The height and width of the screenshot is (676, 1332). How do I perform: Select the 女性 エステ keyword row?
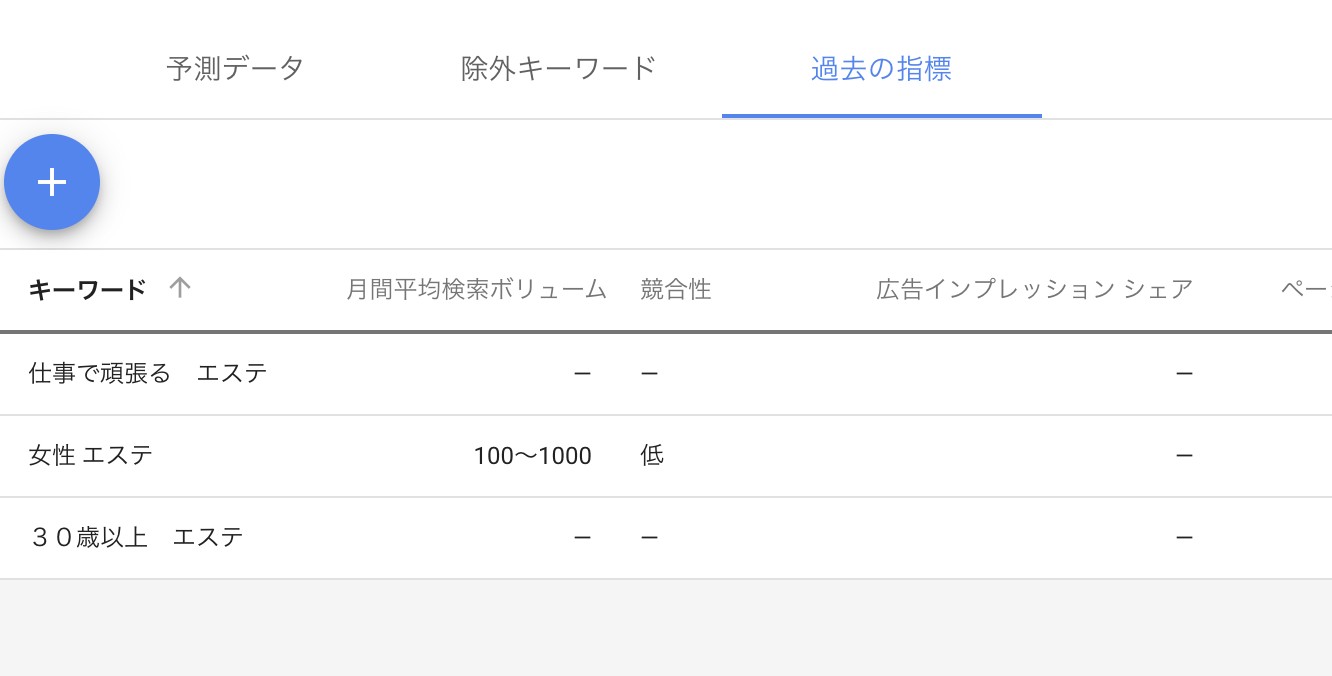click(666, 456)
